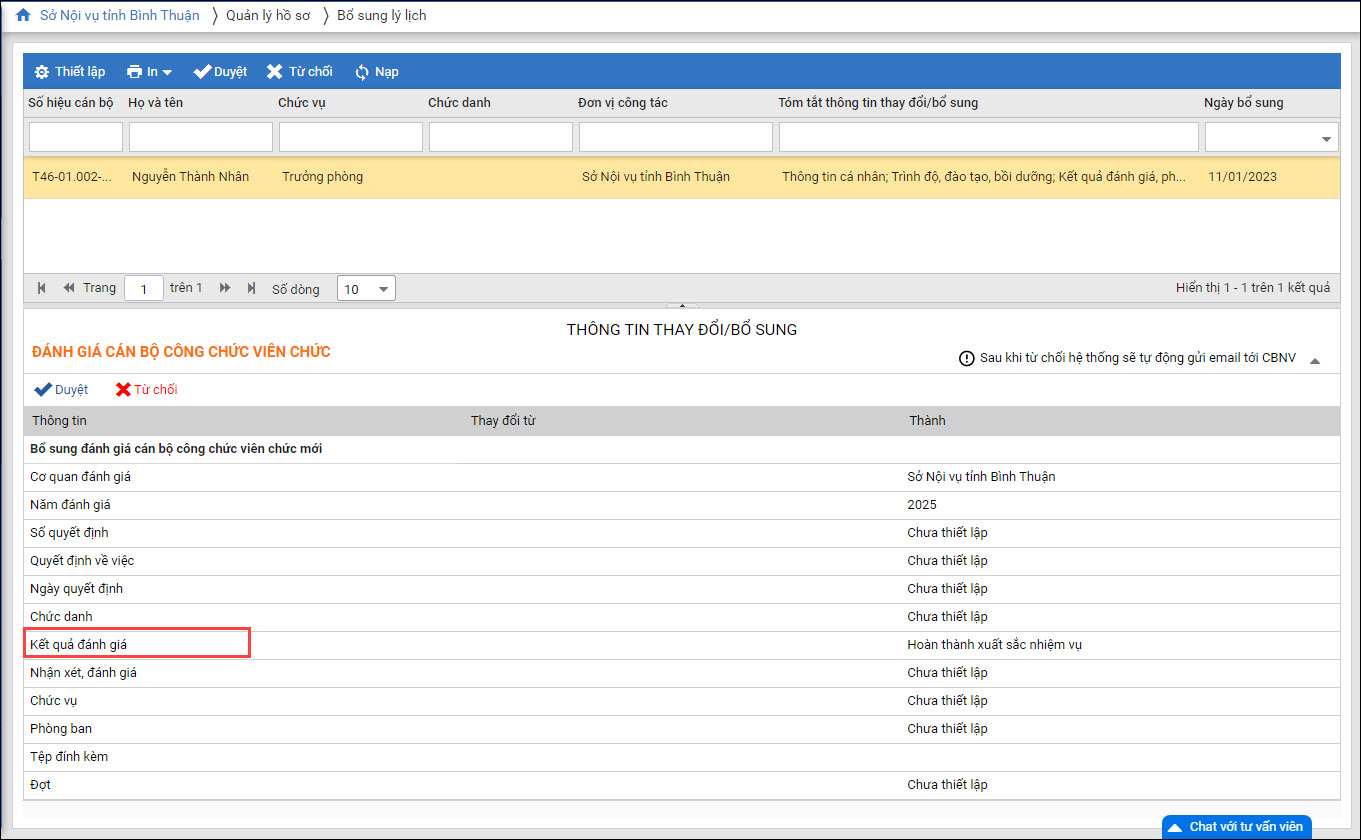Collapse the evaluation section with arrow
The width and height of the screenshot is (1361, 840).
[1314, 360]
